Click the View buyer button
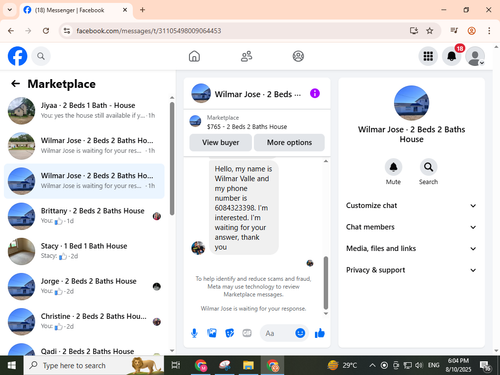This screenshot has width=500, height=375. [x=221, y=142]
